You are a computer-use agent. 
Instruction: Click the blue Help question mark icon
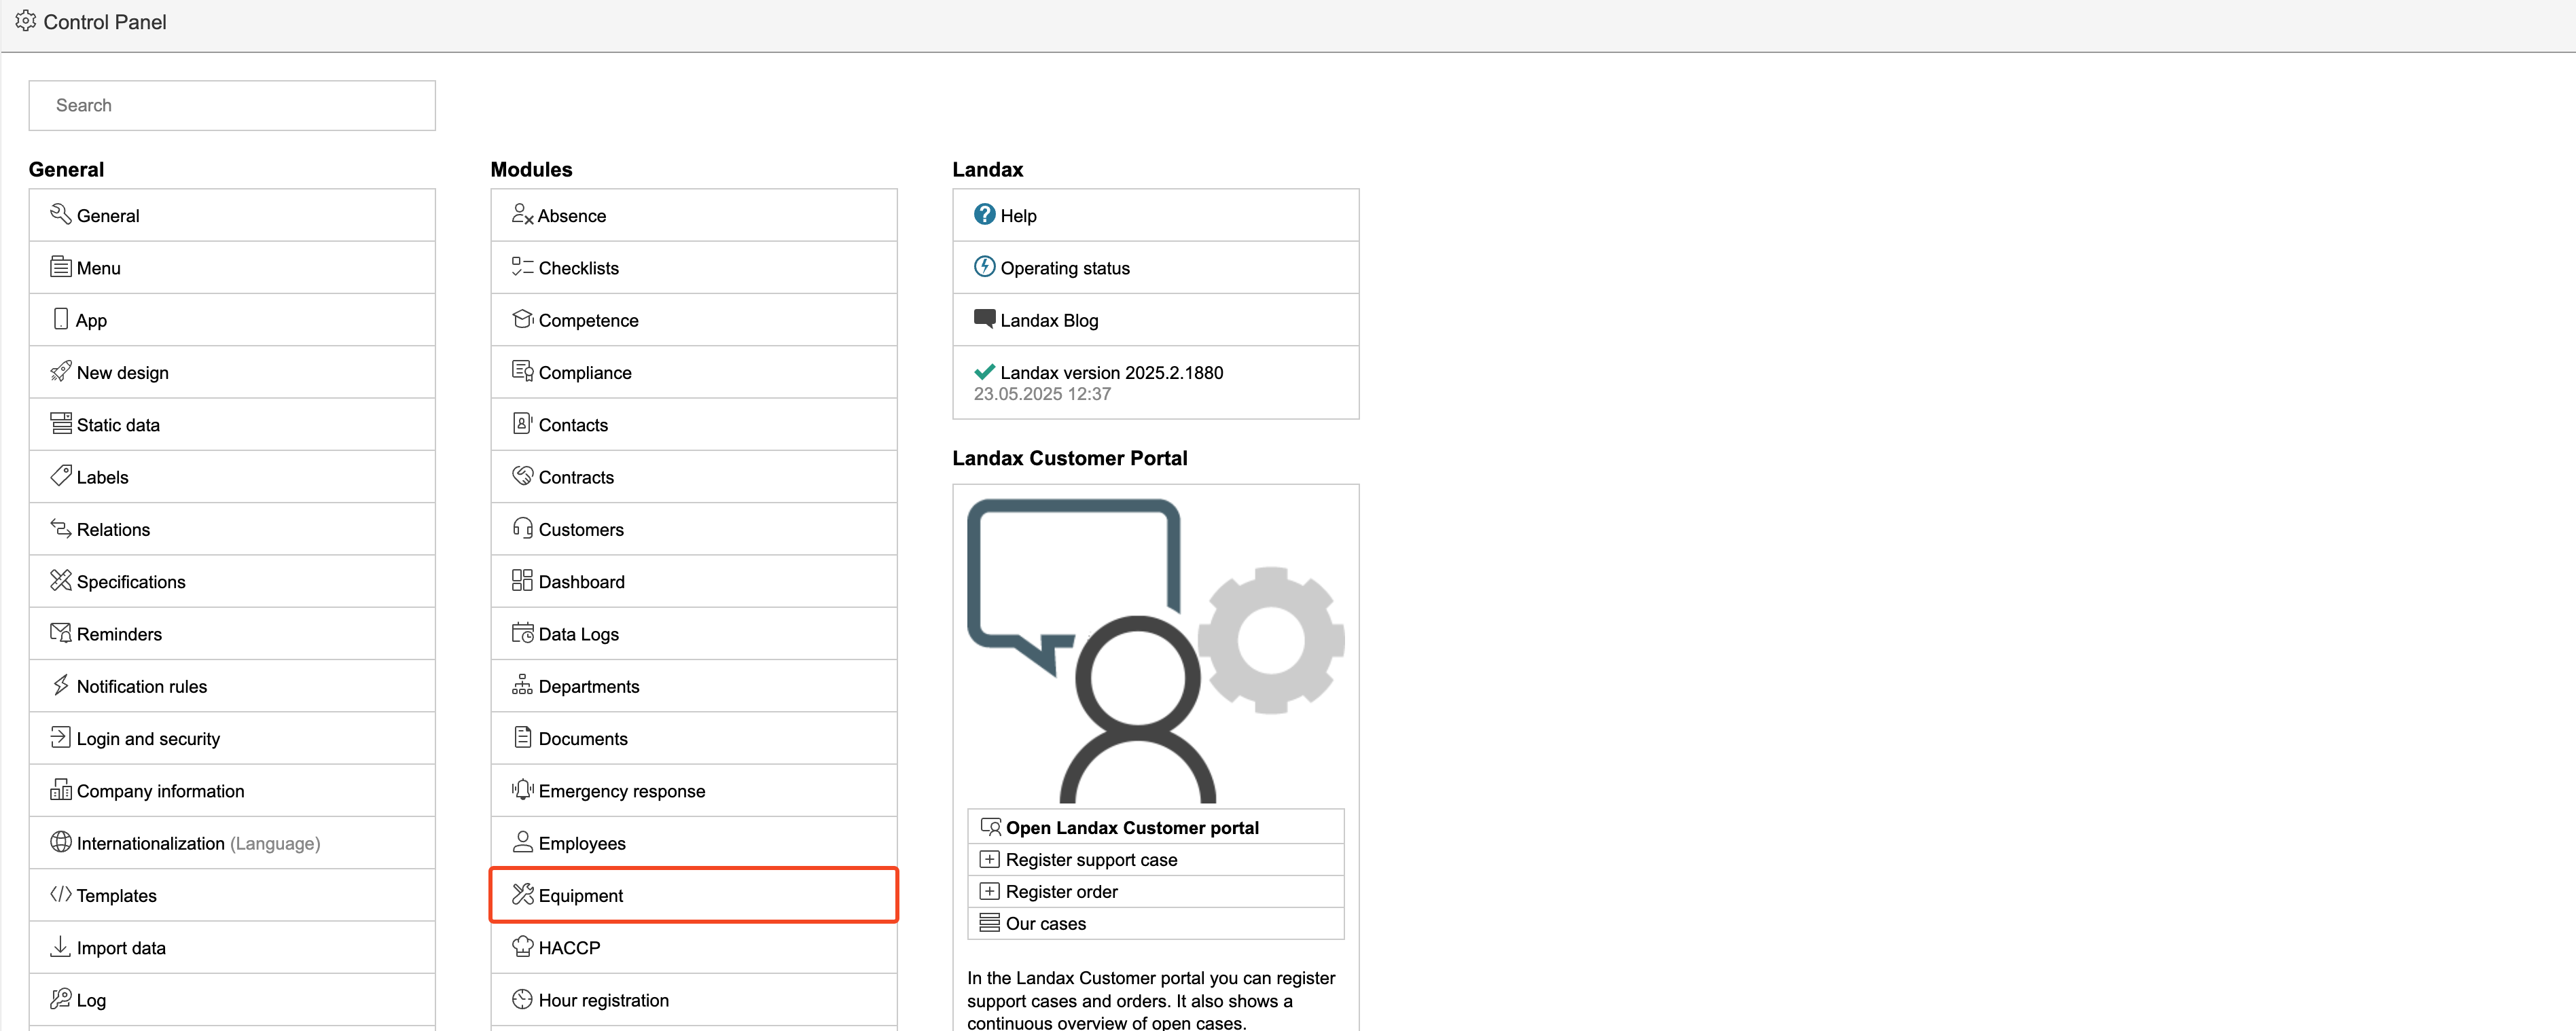(x=984, y=214)
